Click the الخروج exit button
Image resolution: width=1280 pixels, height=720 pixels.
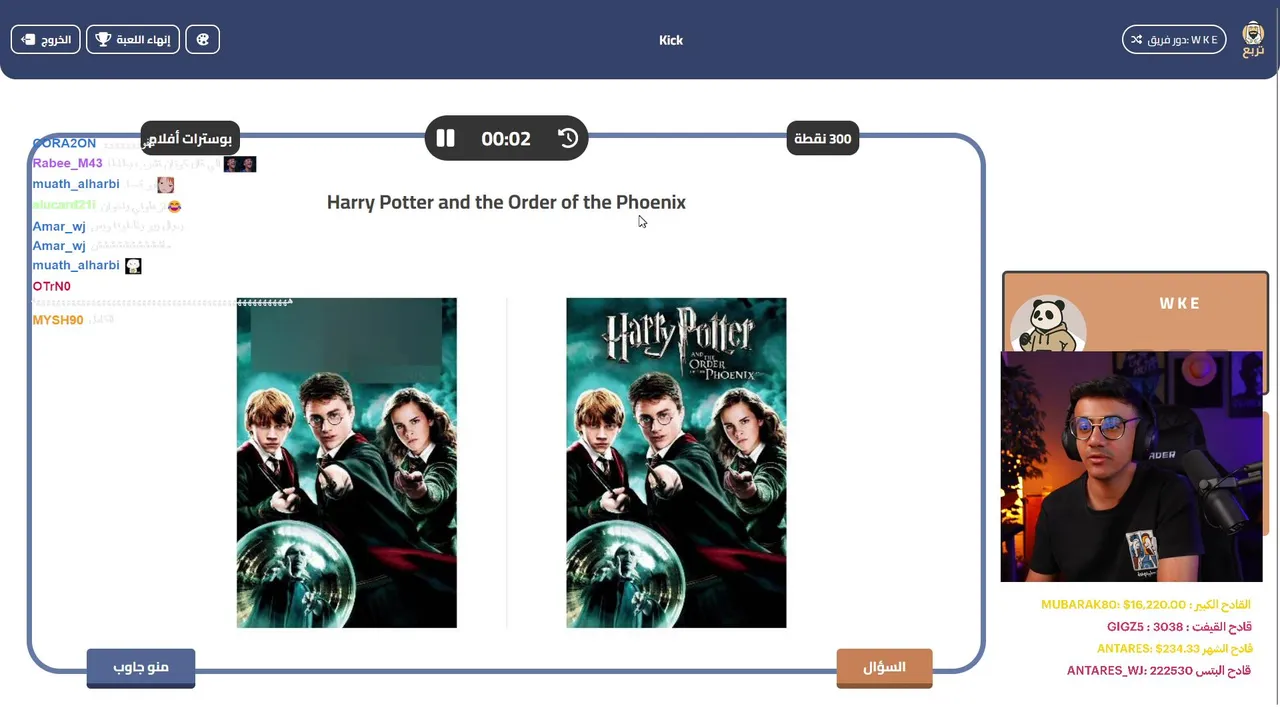45,40
